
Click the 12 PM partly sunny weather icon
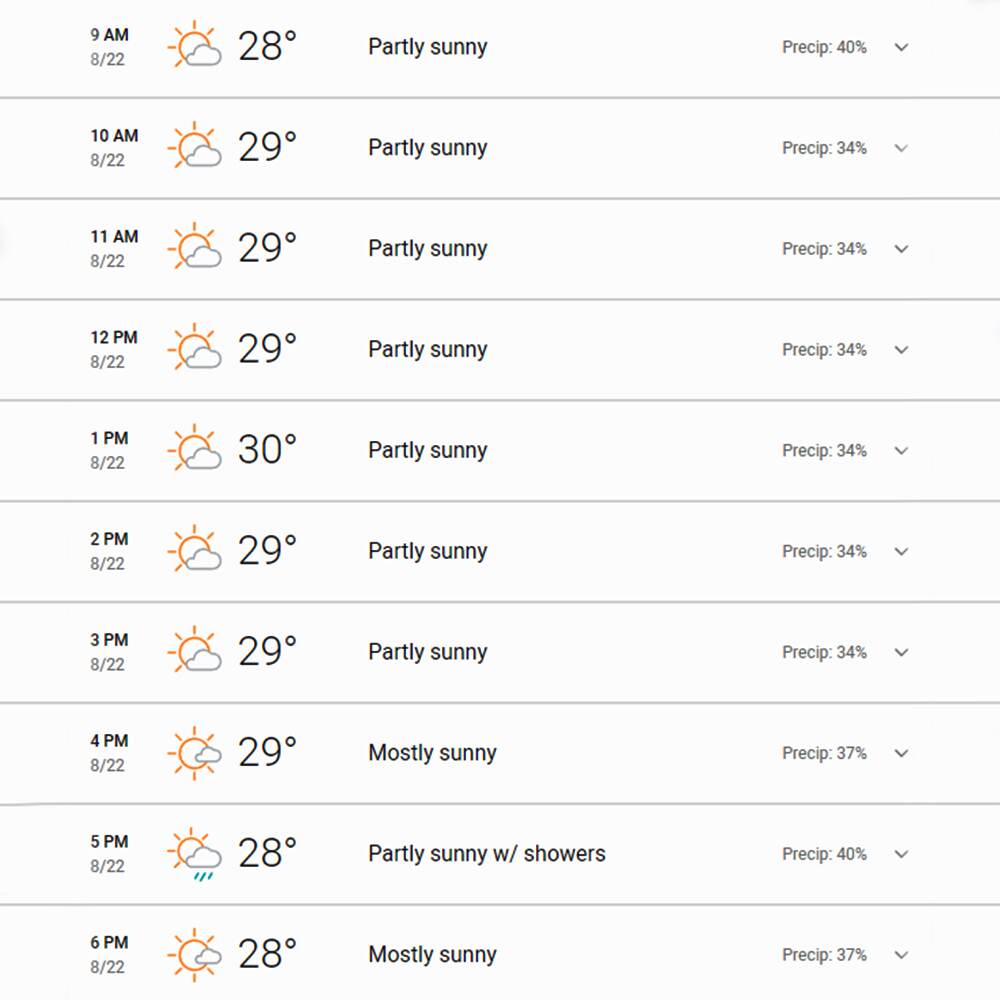tap(195, 347)
